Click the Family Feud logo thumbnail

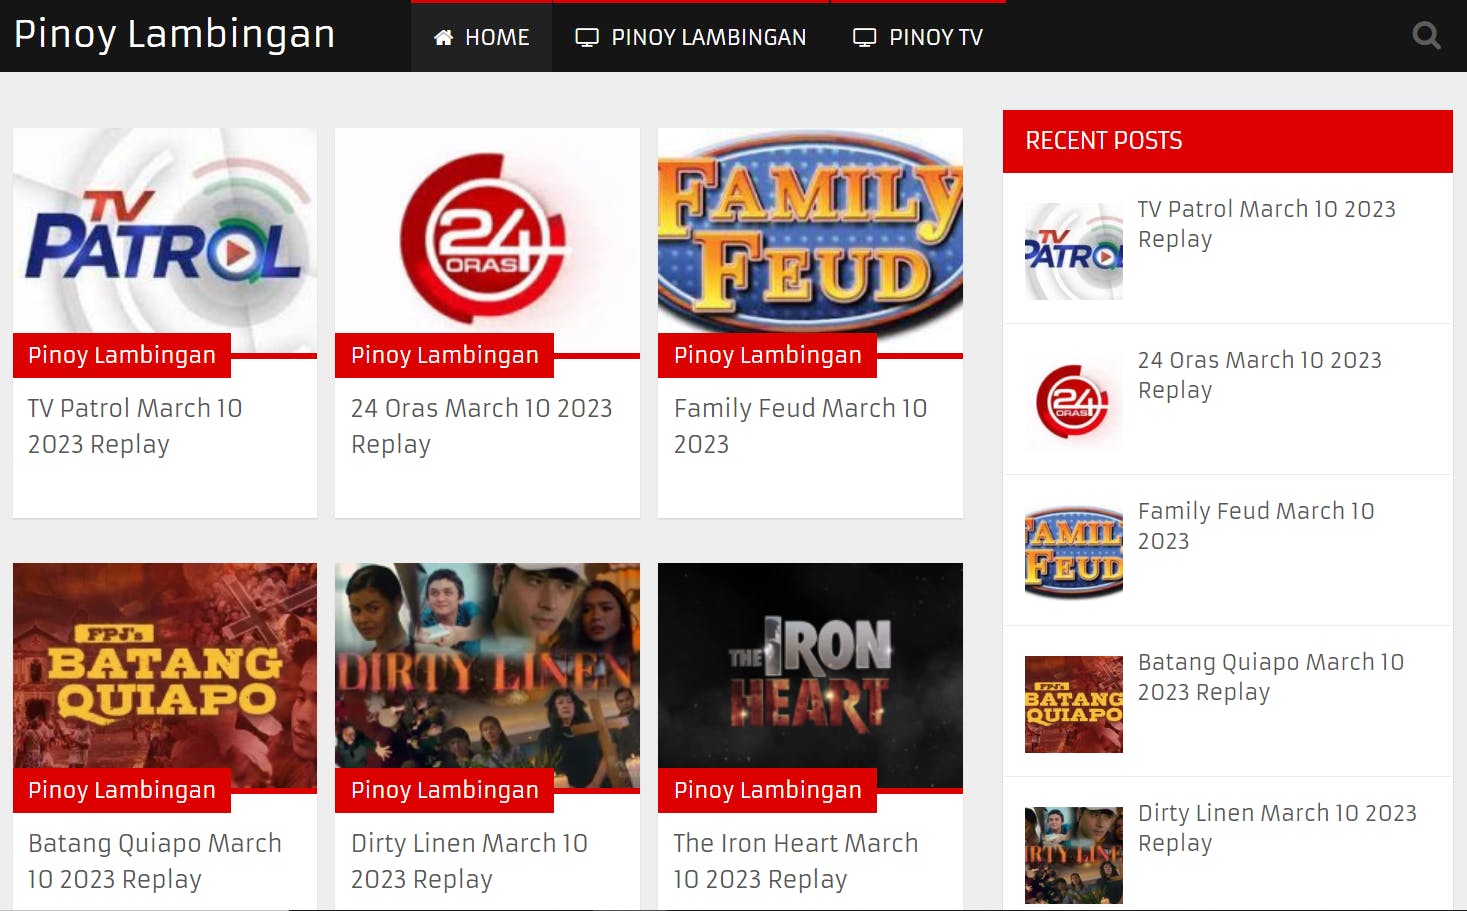810,240
